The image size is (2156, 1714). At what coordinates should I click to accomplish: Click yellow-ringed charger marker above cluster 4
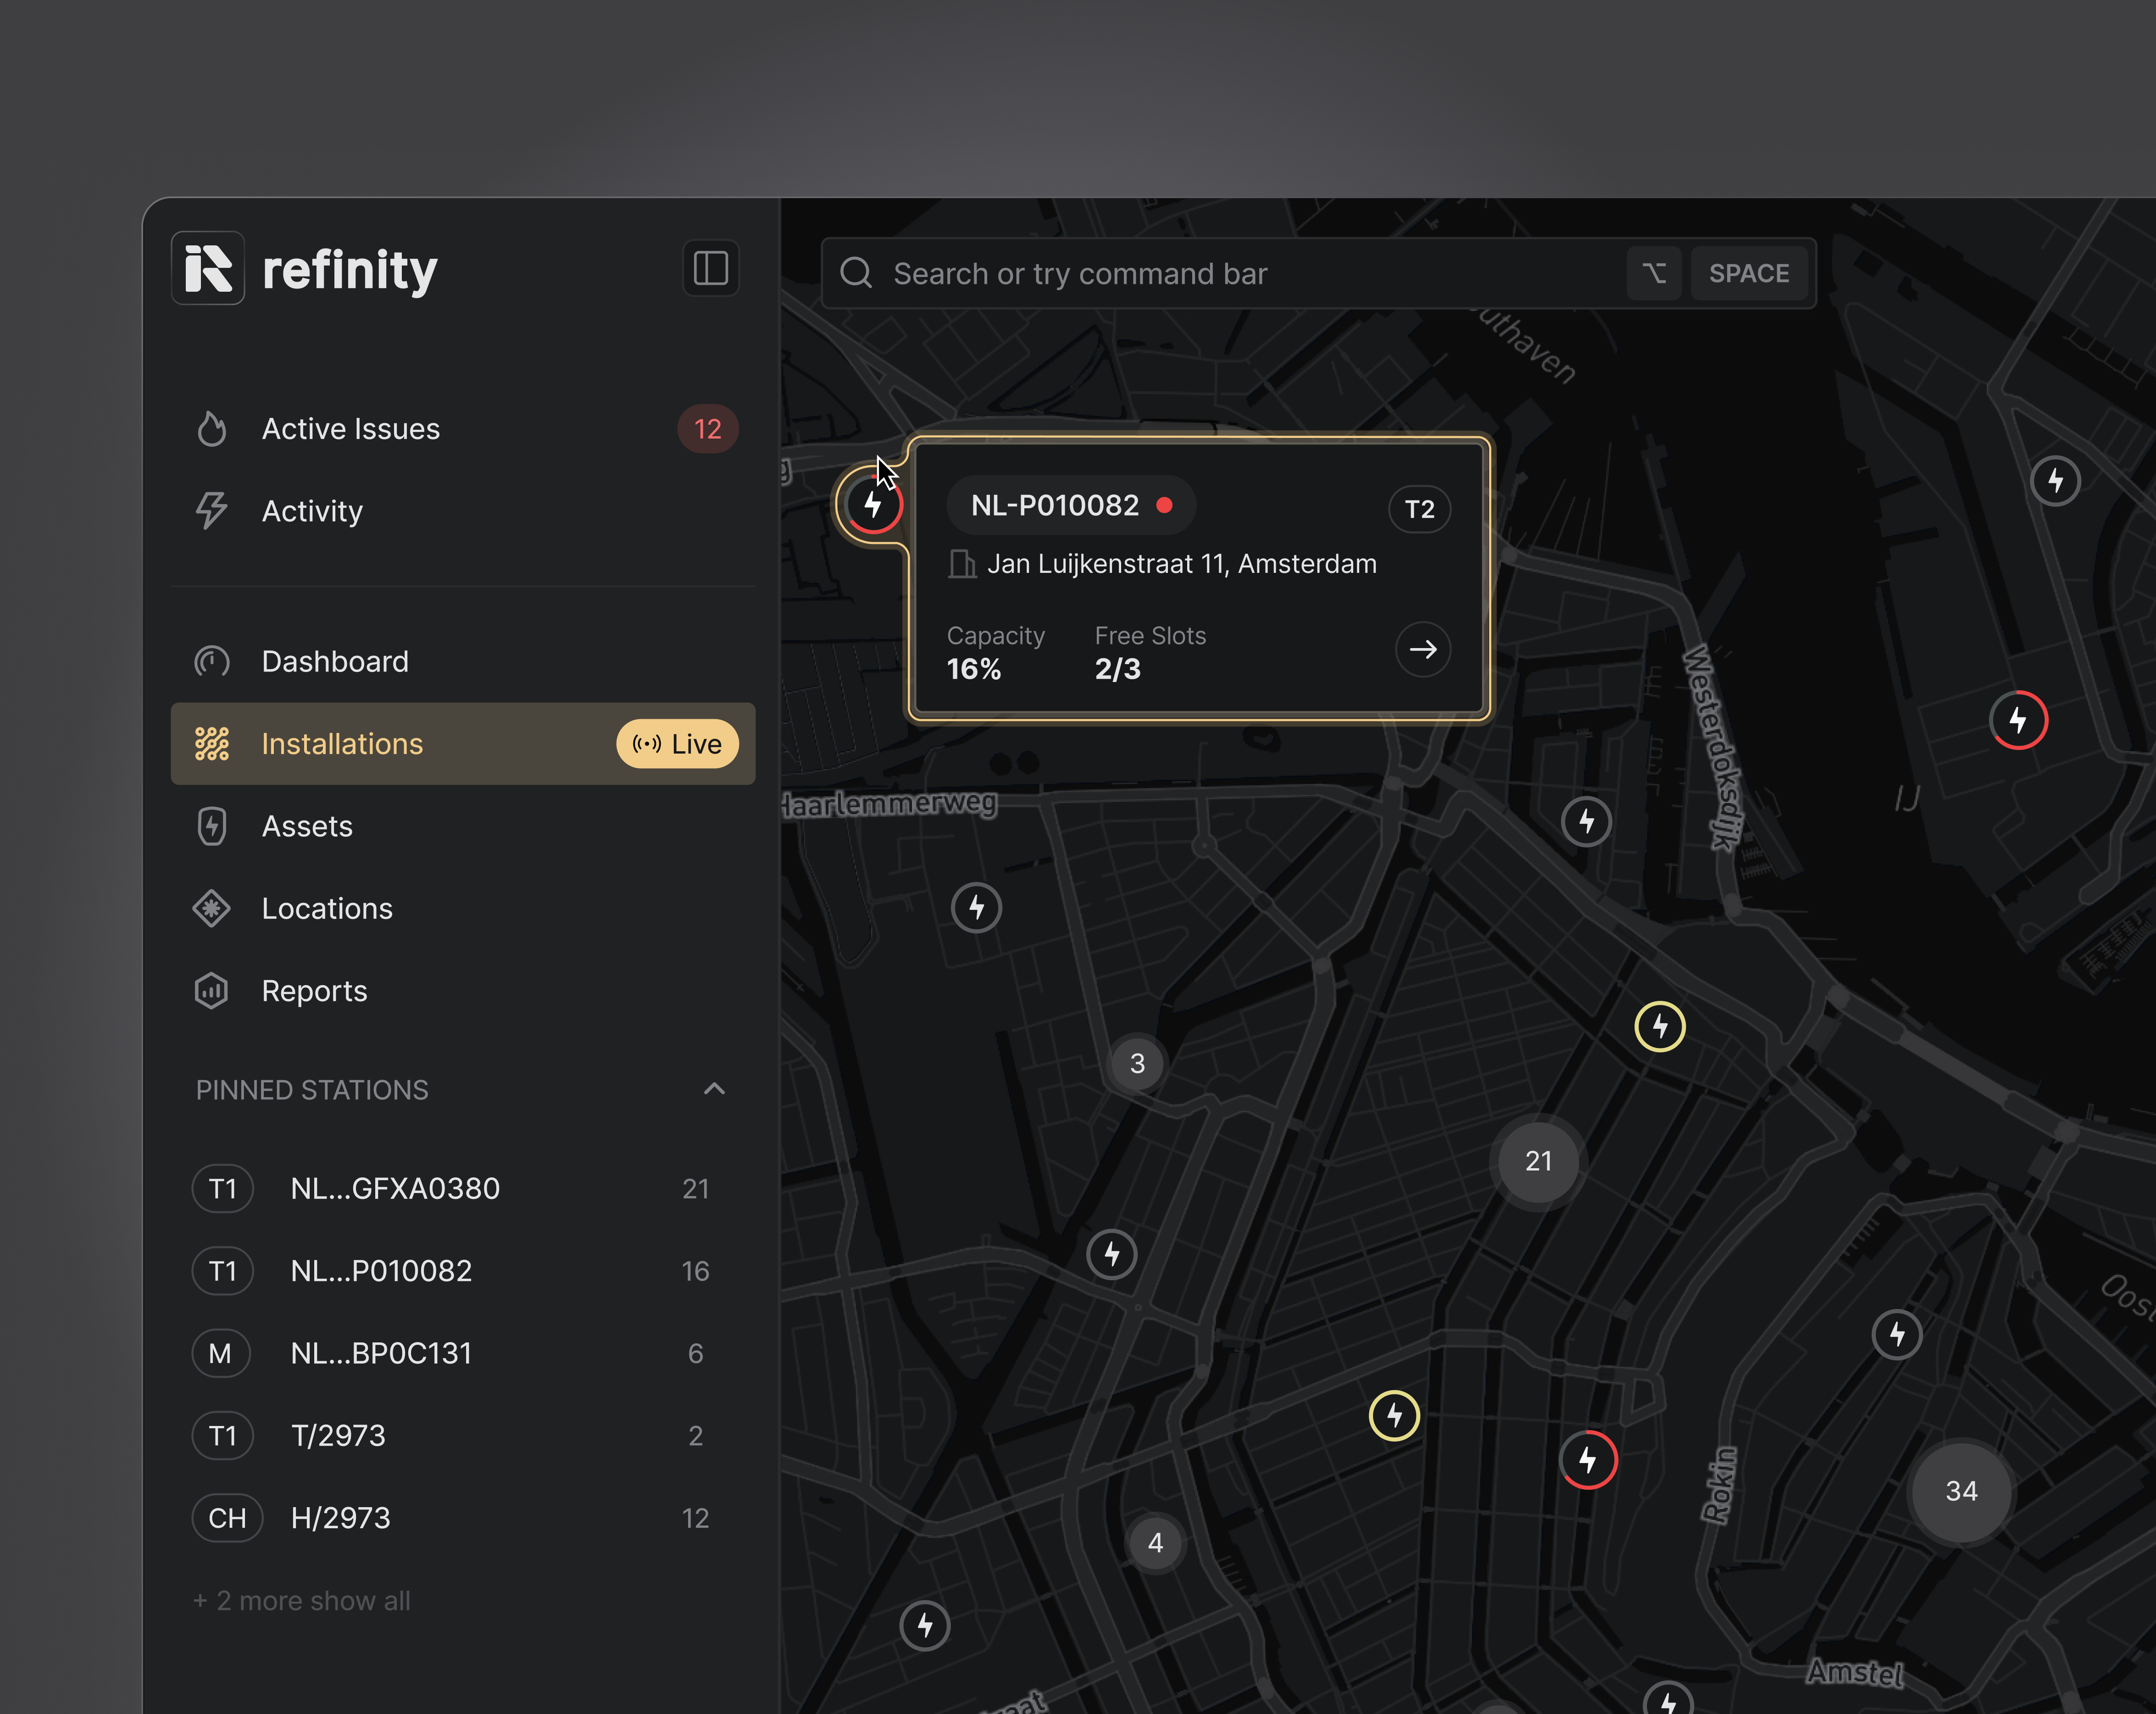pyautogui.click(x=1394, y=1415)
